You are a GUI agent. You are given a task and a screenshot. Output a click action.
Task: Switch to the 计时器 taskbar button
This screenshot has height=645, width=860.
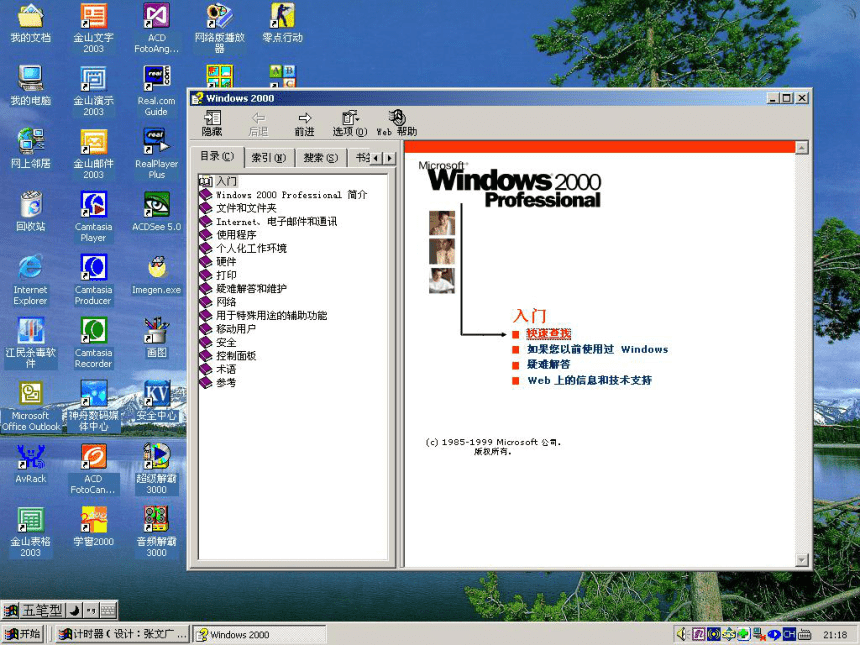(x=123, y=635)
